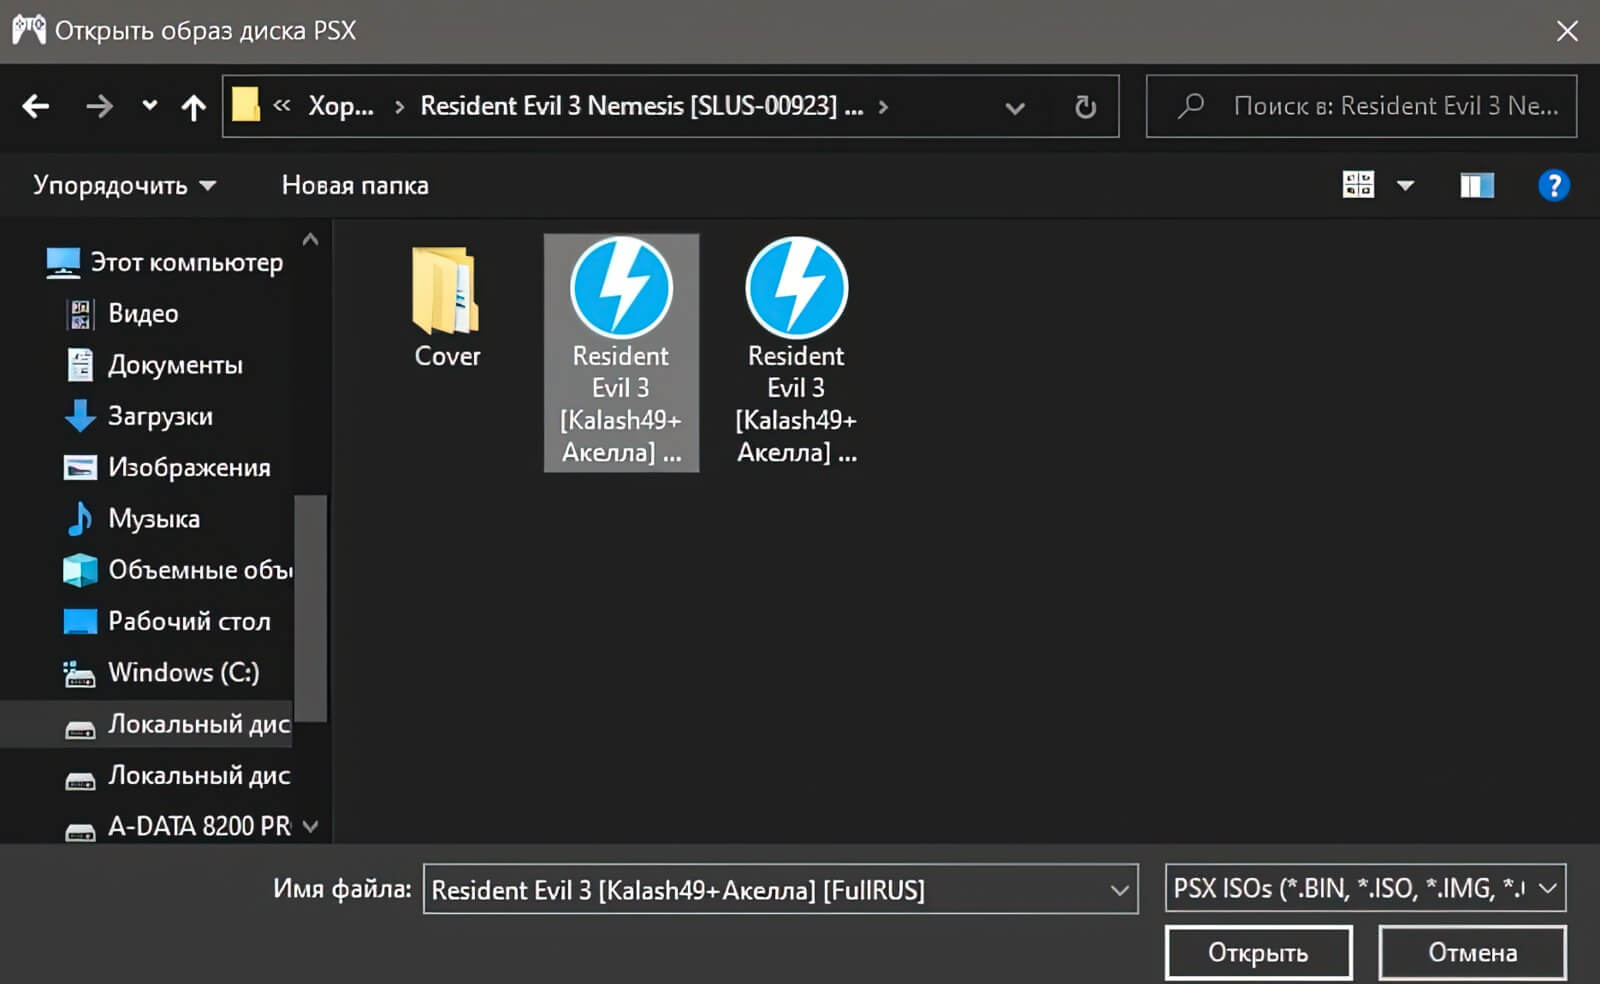The image size is (1600, 984).
Task: Go forward with the right arrow button
Action: pyautogui.click(x=99, y=106)
